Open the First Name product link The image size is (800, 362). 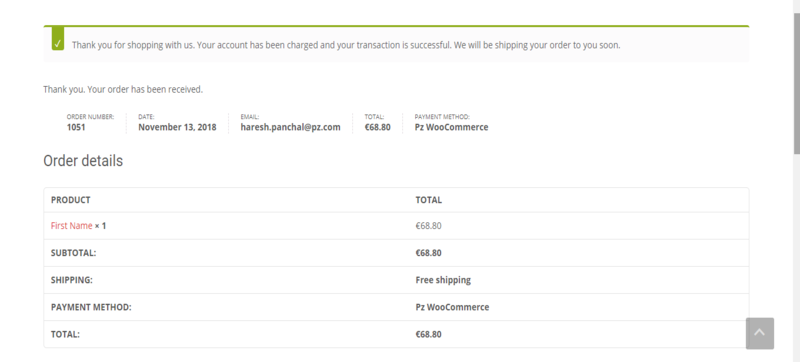[71, 226]
